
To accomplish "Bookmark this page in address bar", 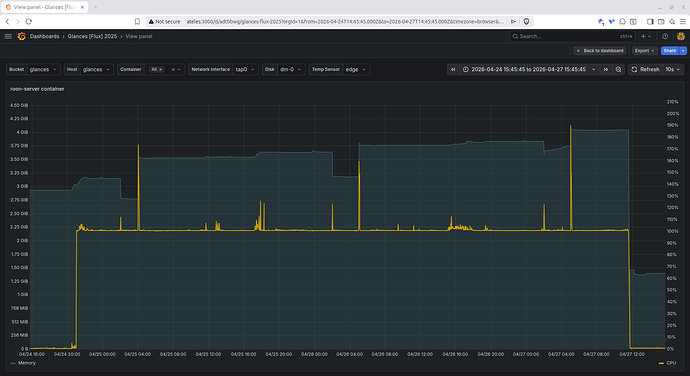I will (x=137, y=21).
